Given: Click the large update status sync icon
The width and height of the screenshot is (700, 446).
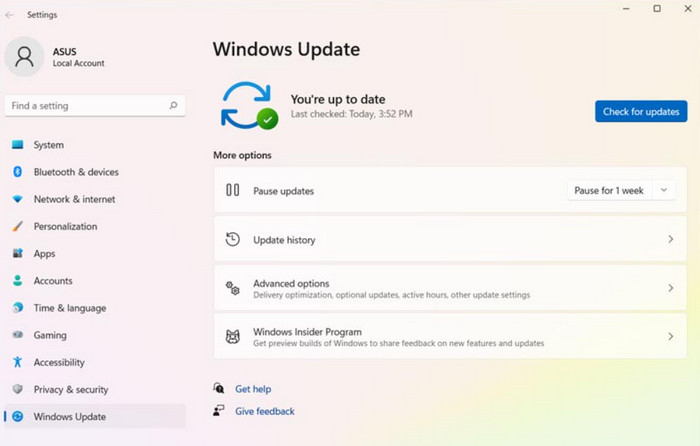Looking at the screenshot, I should 249,106.
